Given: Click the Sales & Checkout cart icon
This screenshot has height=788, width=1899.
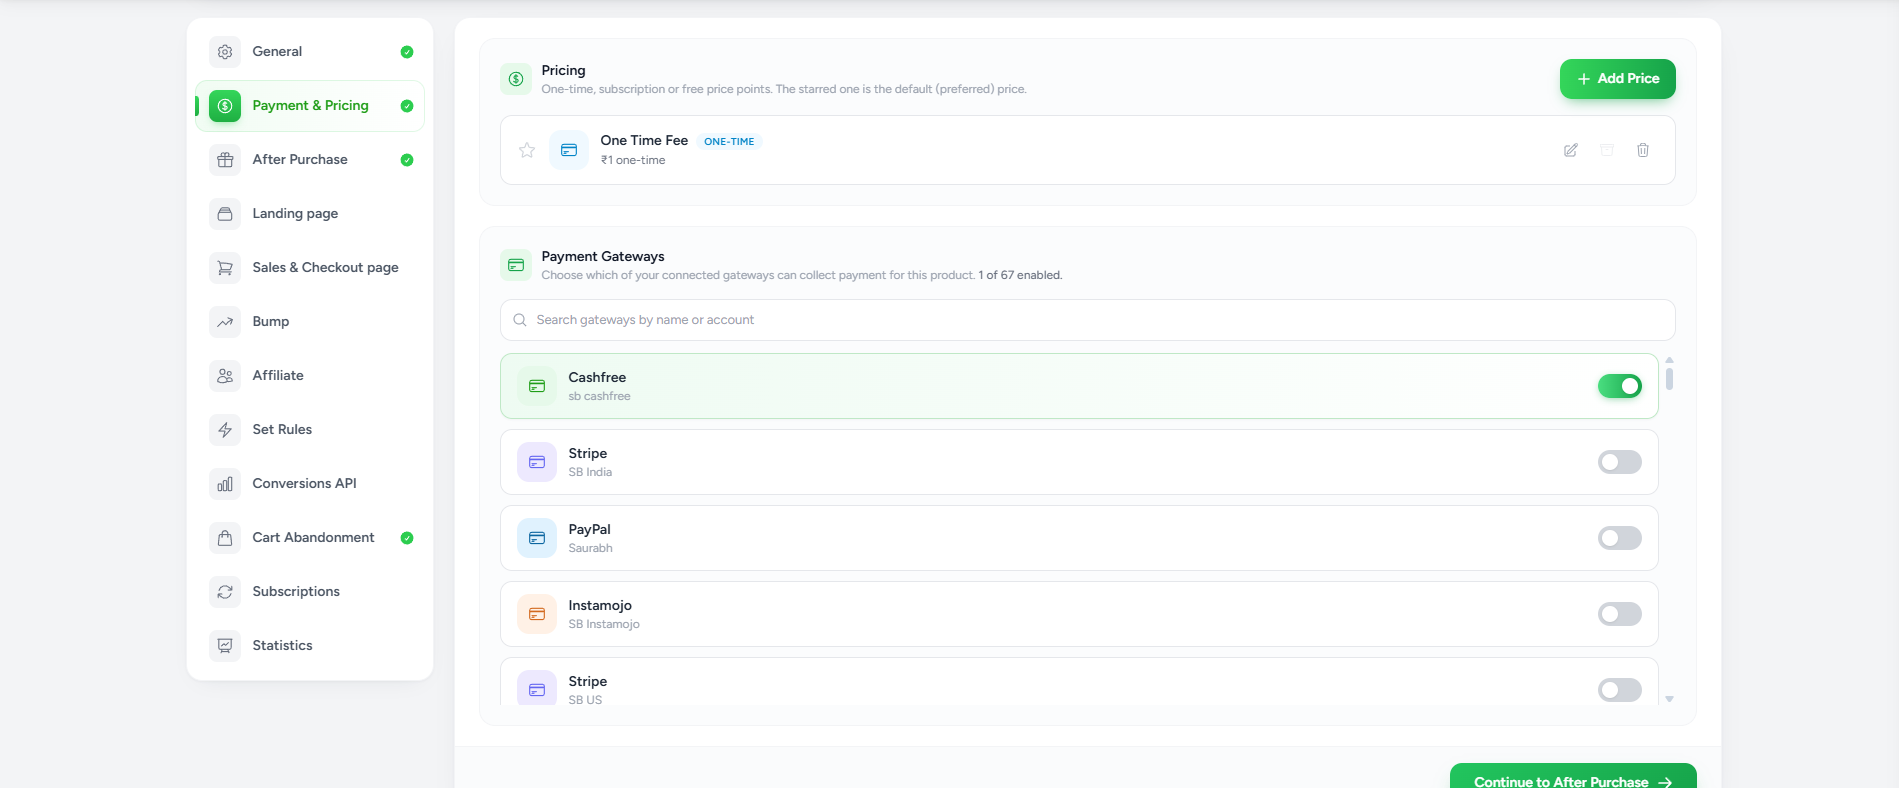Looking at the screenshot, I should [x=225, y=268].
